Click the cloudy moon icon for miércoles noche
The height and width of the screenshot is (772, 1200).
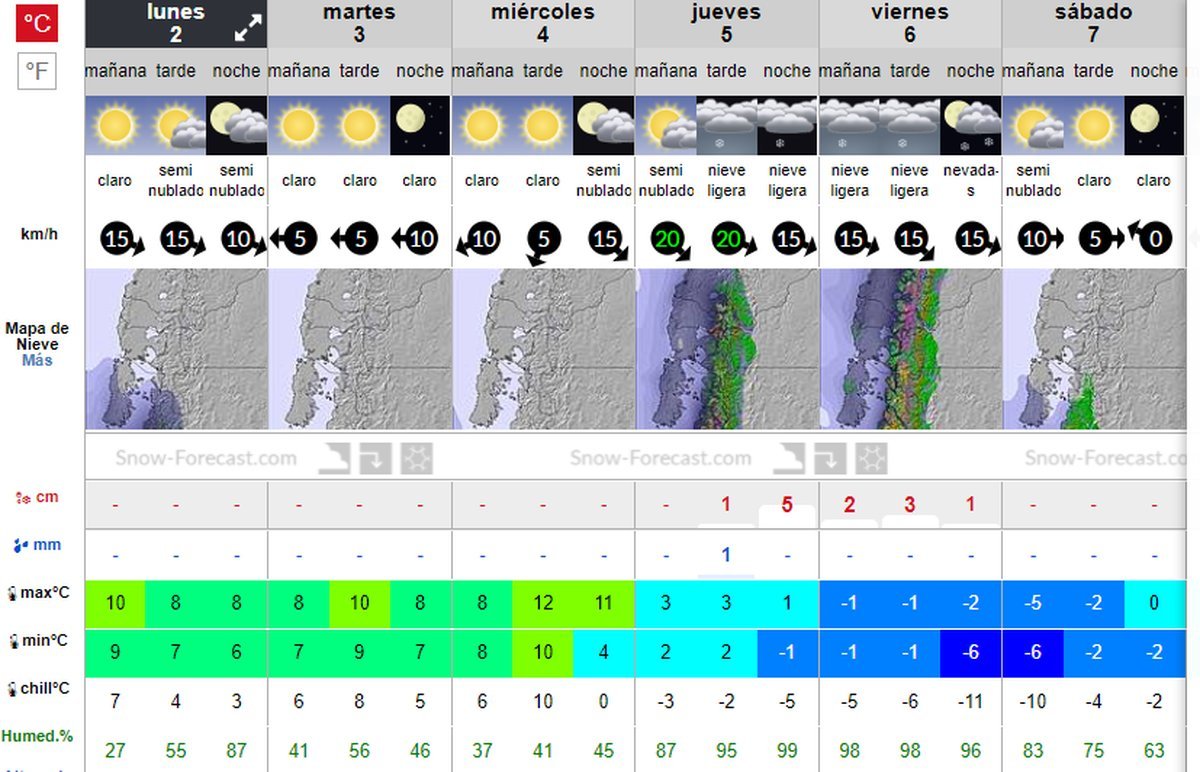[604, 126]
